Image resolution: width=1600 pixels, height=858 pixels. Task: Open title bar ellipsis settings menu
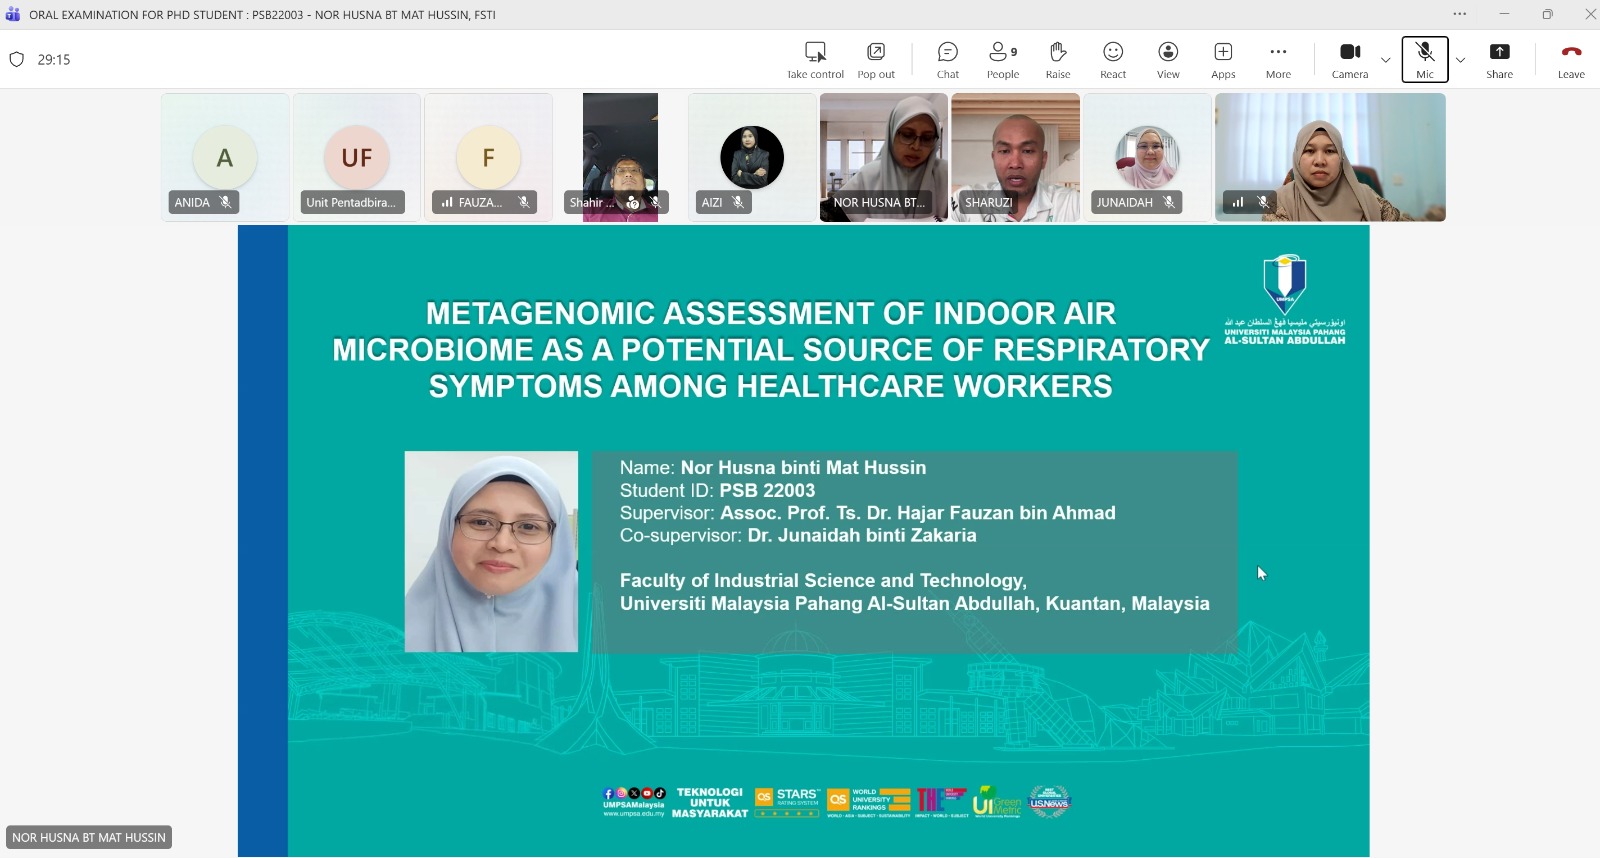pos(1460,14)
